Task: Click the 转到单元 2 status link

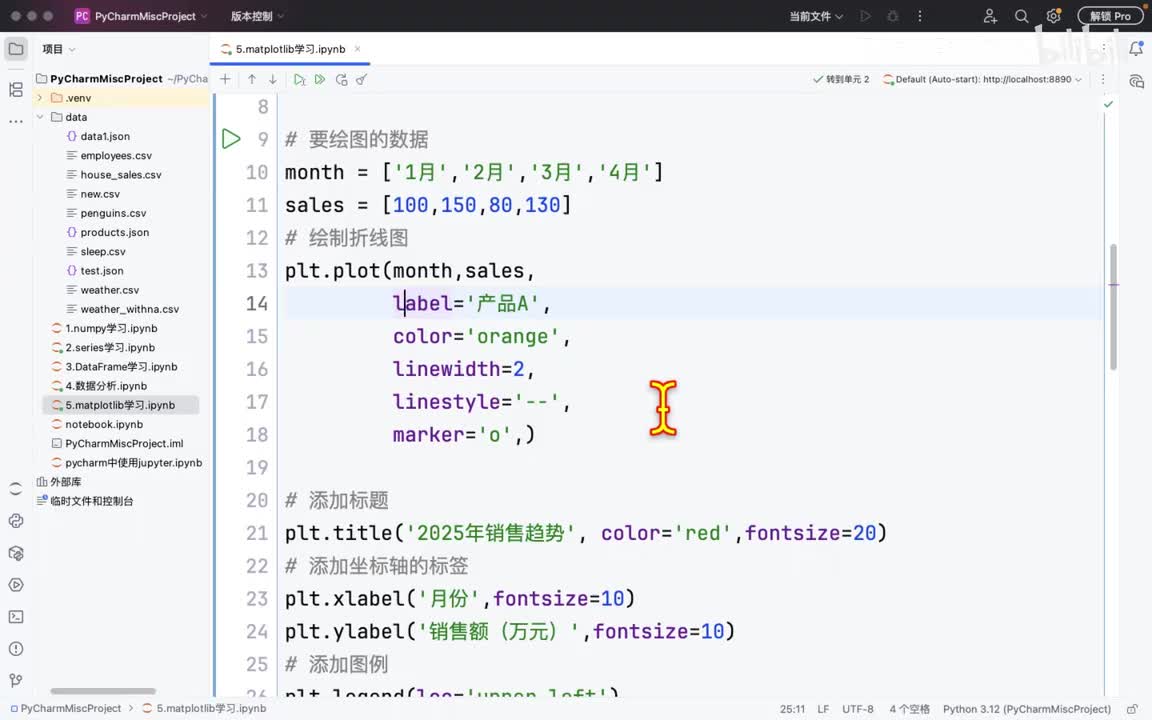Action: point(841,79)
